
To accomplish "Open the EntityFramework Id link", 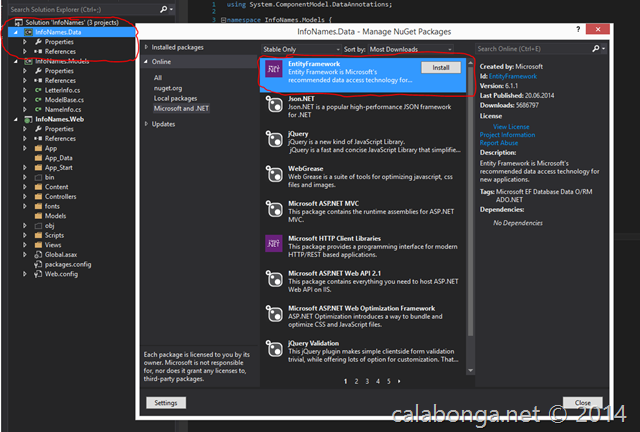I will point(513,76).
